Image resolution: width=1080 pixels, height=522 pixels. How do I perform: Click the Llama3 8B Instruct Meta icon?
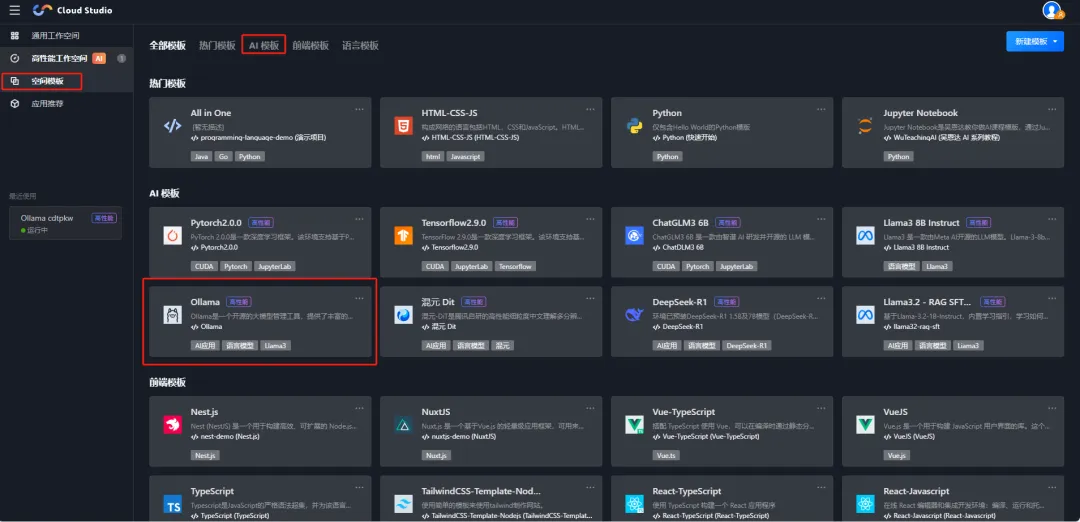tap(865, 236)
